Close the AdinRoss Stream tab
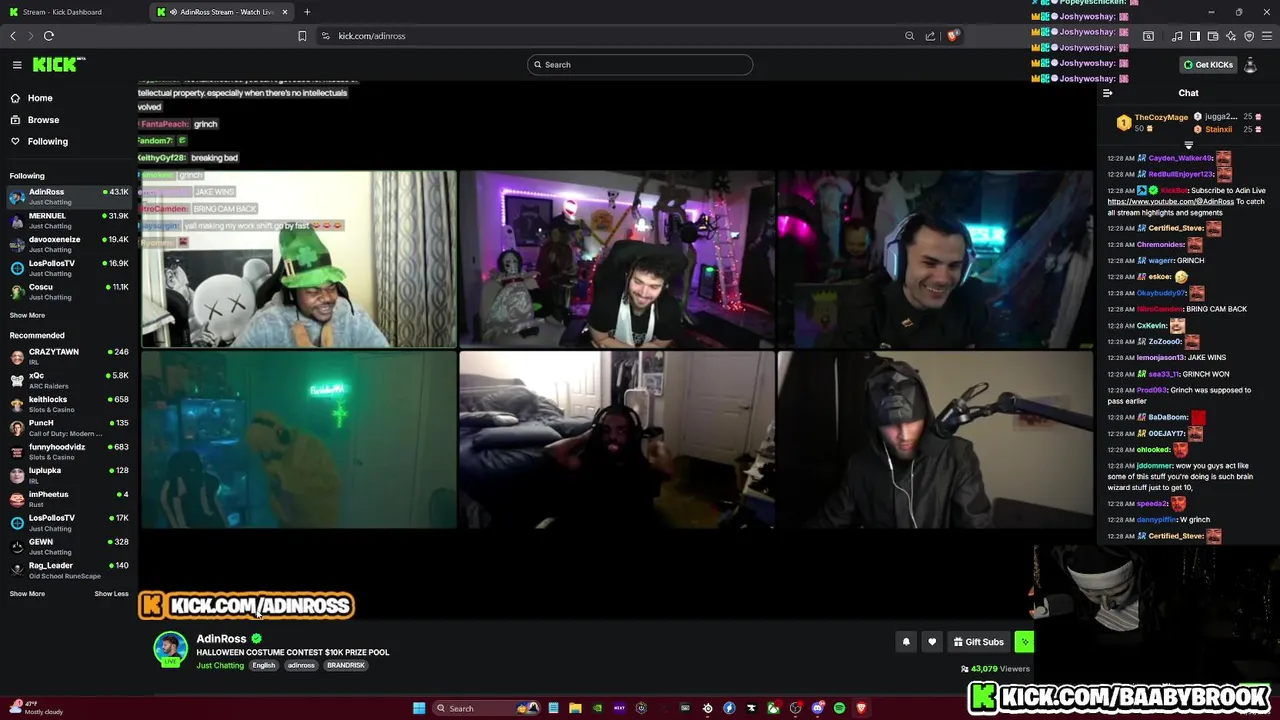 (x=285, y=12)
